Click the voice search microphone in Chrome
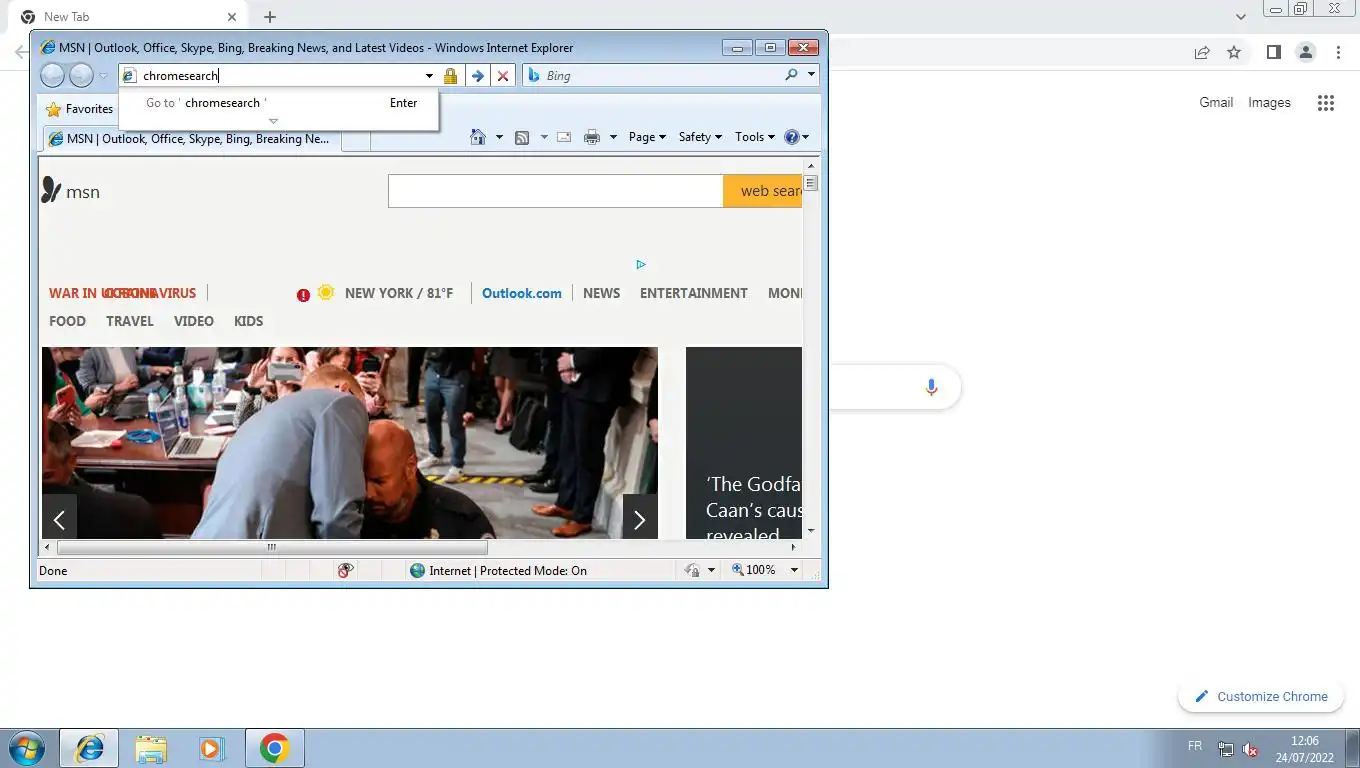The height and width of the screenshot is (768, 1360). click(931, 387)
